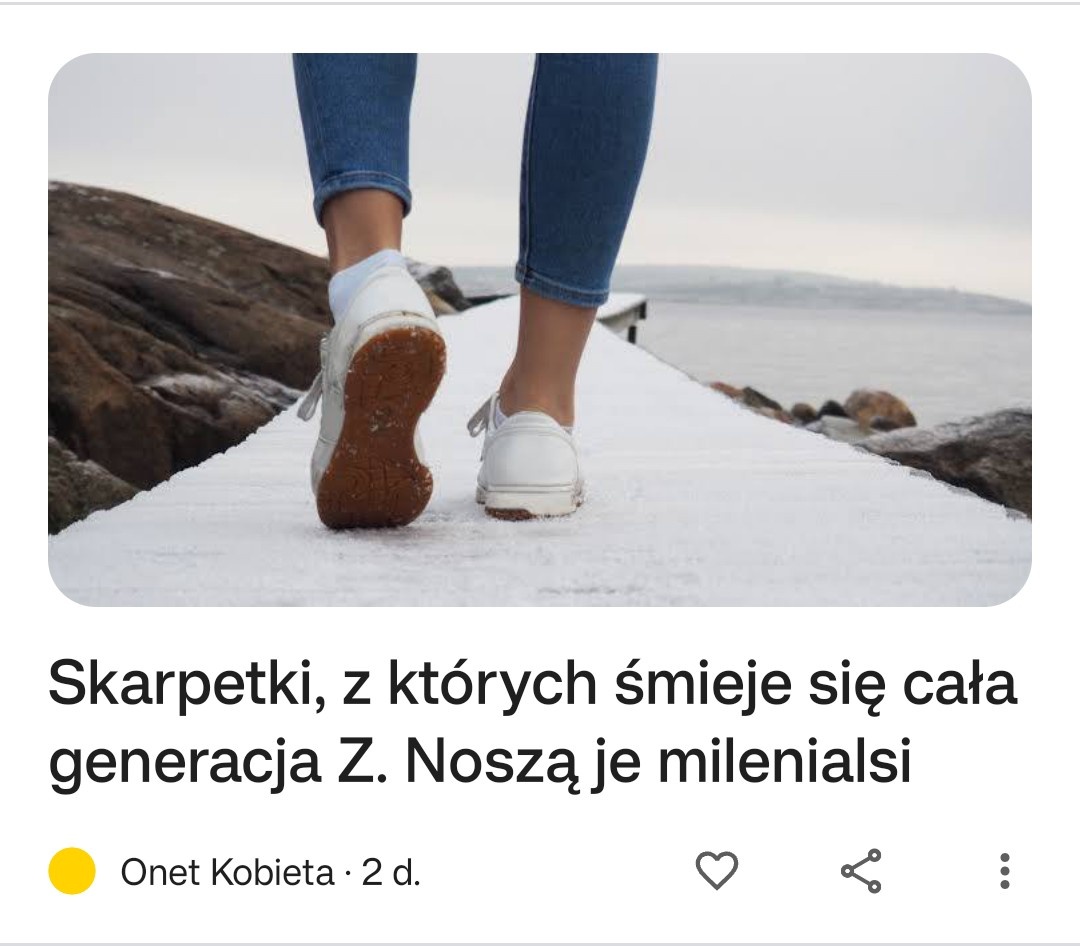Viewport: 1080px width, 946px height.
Task: Tap the white sneakers article thumbnail
Action: 539,329
